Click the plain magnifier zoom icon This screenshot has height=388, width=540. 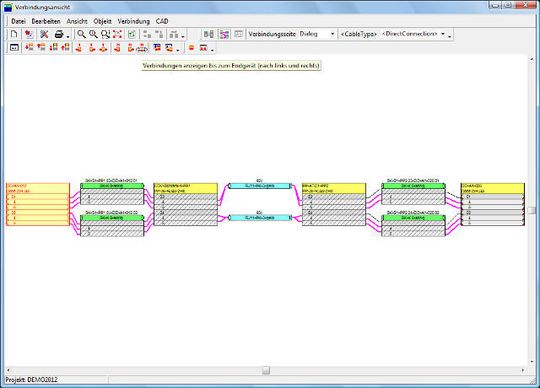[x=81, y=34]
